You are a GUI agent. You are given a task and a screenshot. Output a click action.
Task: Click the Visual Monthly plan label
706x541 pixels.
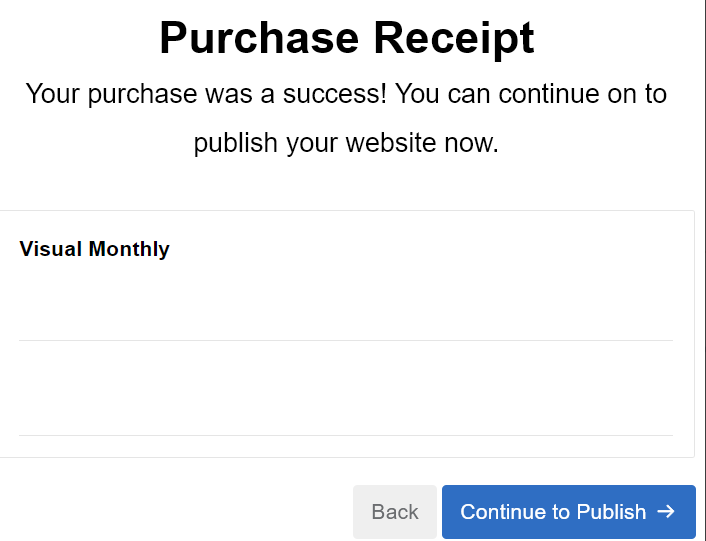(x=94, y=249)
